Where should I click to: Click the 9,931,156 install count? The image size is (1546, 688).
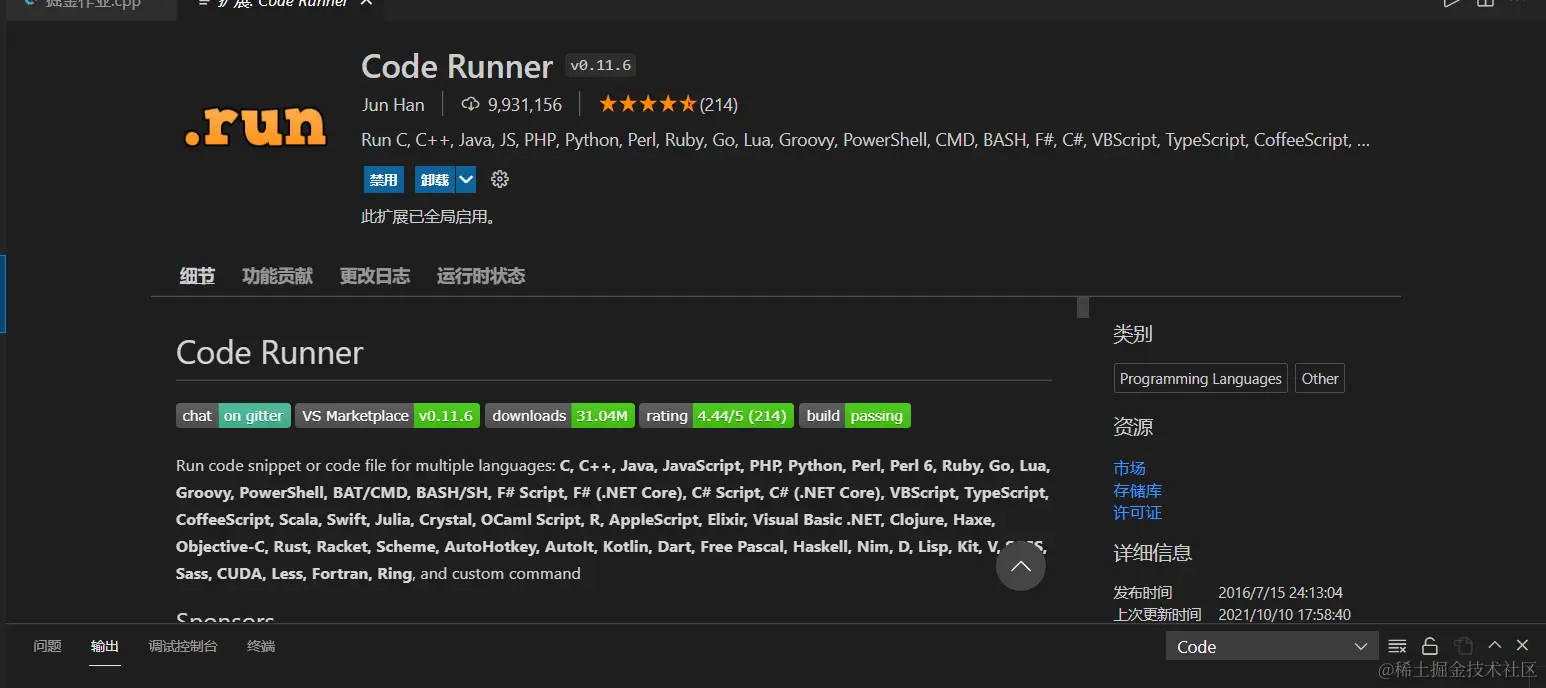(x=525, y=104)
